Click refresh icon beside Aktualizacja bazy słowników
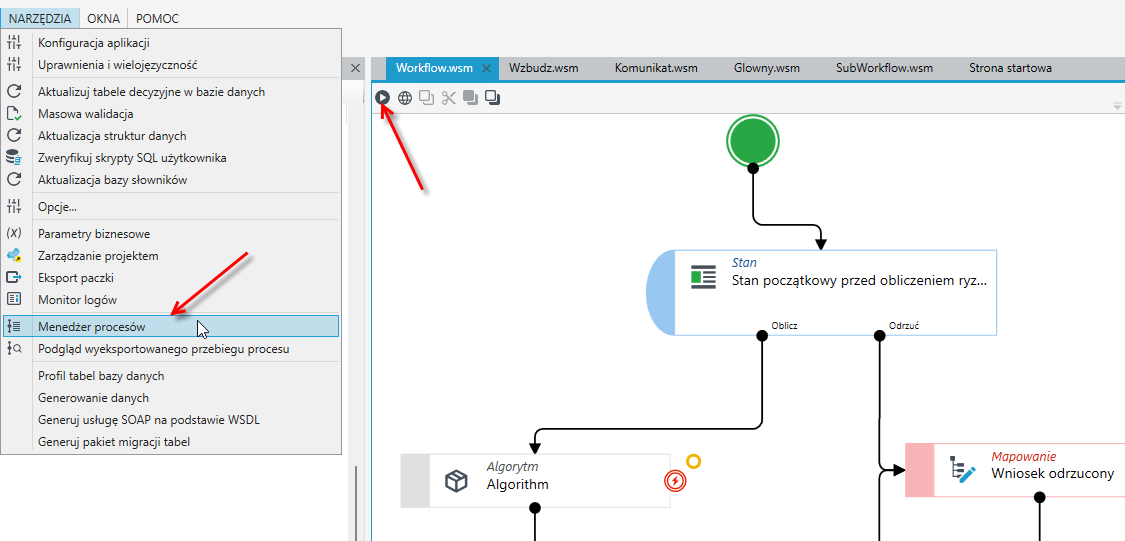The height and width of the screenshot is (541, 1125). [14, 179]
